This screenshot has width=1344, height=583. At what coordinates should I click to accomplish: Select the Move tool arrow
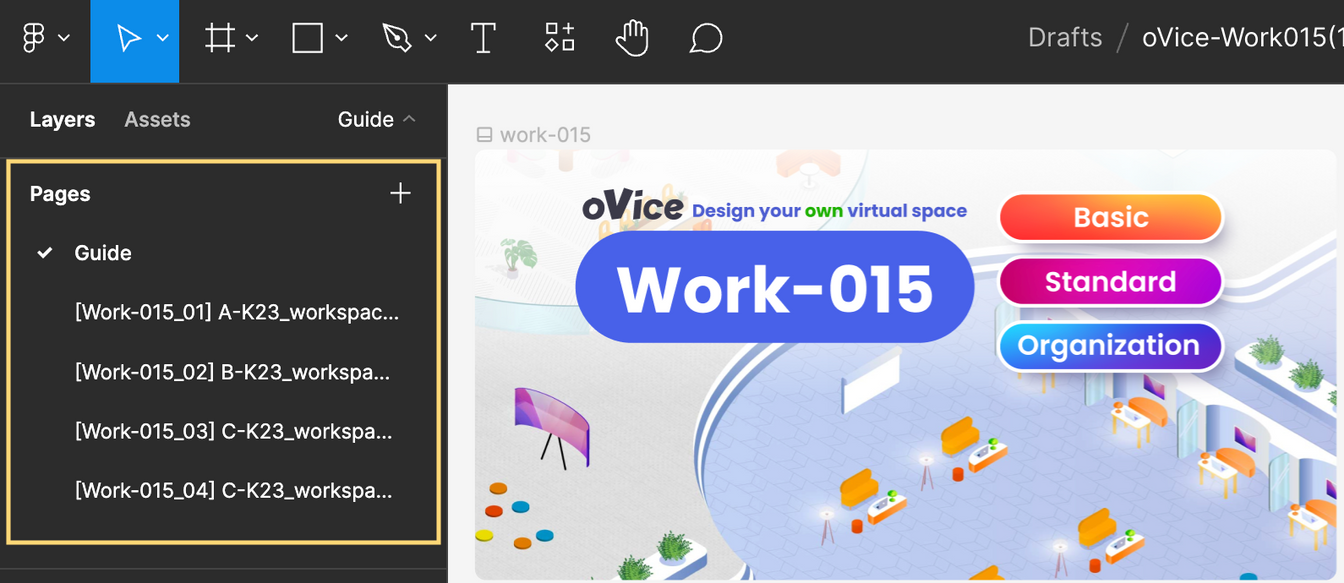[127, 38]
